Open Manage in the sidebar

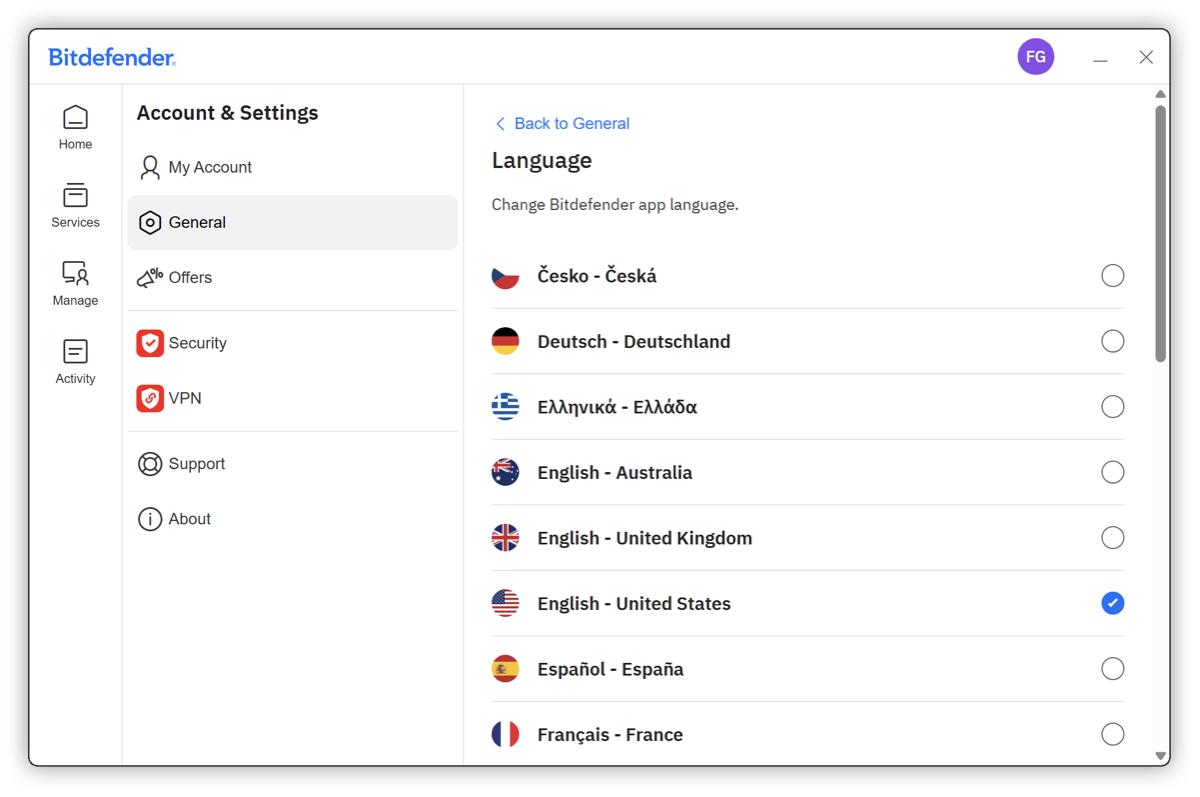click(75, 284)
